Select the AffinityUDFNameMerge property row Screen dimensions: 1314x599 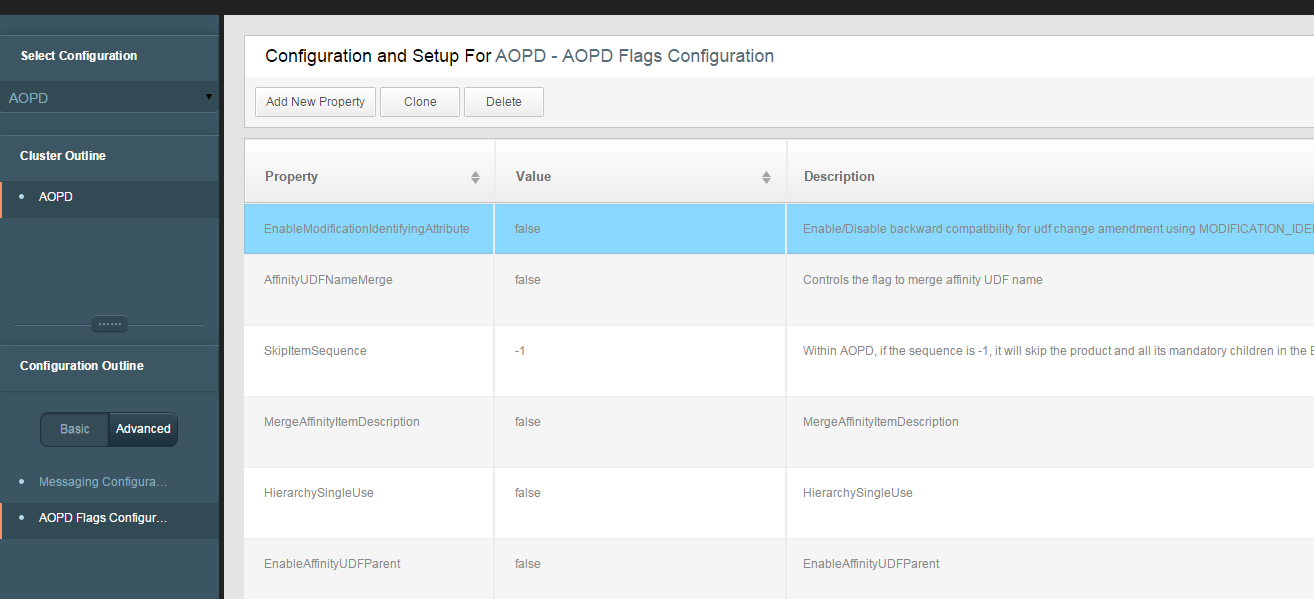tap(328, 280)
